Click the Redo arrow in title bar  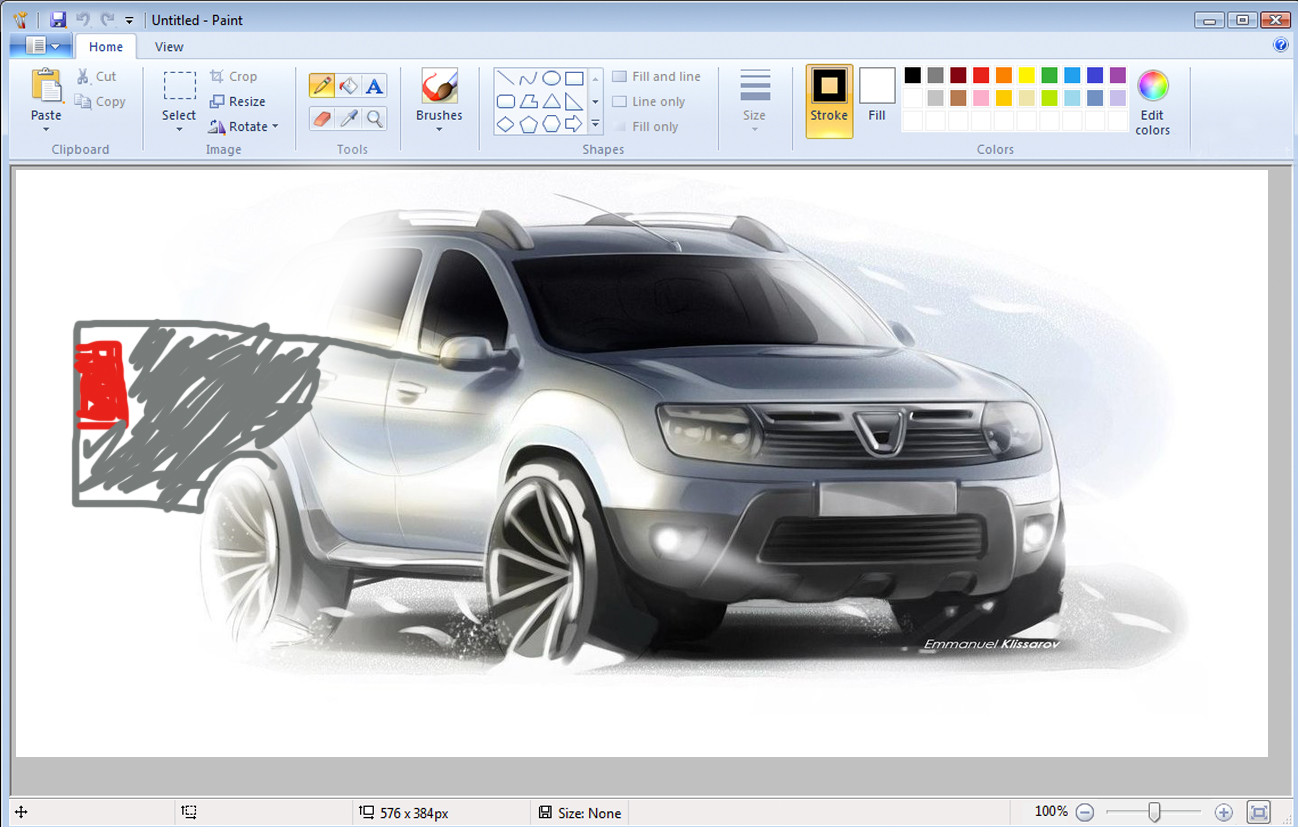click(x=107, y=20)
